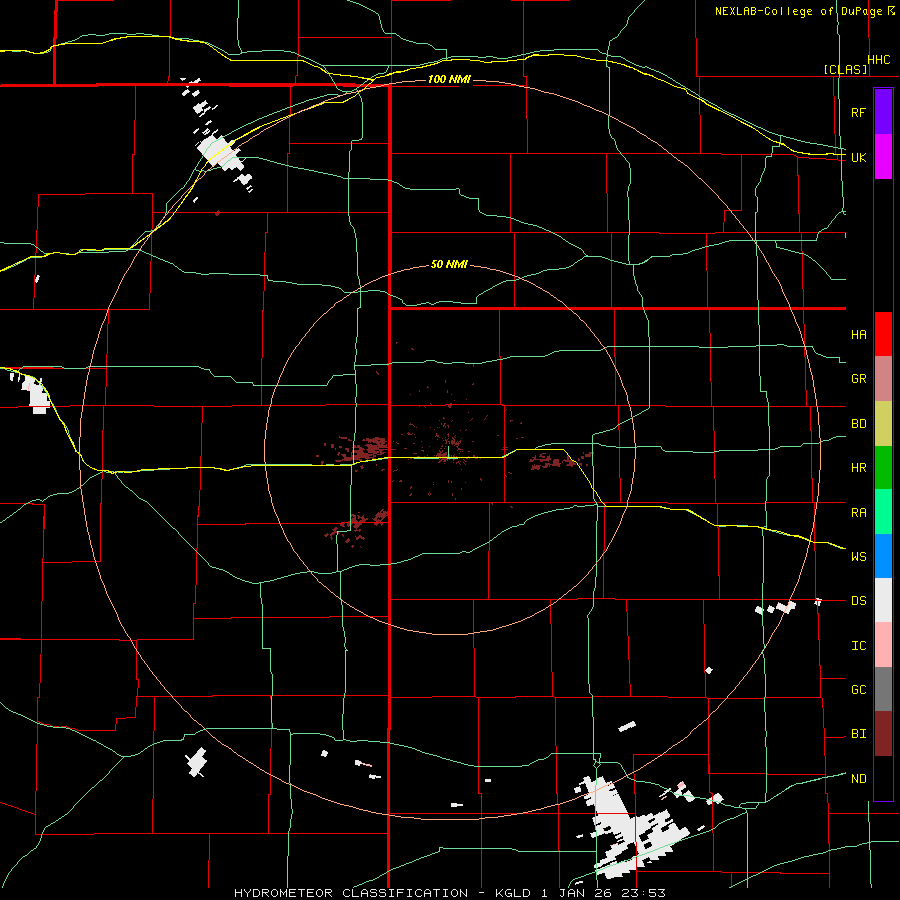Image resolution: width=900 pixels, height=900 pixels.
Task: Click the HA red legend swatch
Action: (x=883, y=334)
